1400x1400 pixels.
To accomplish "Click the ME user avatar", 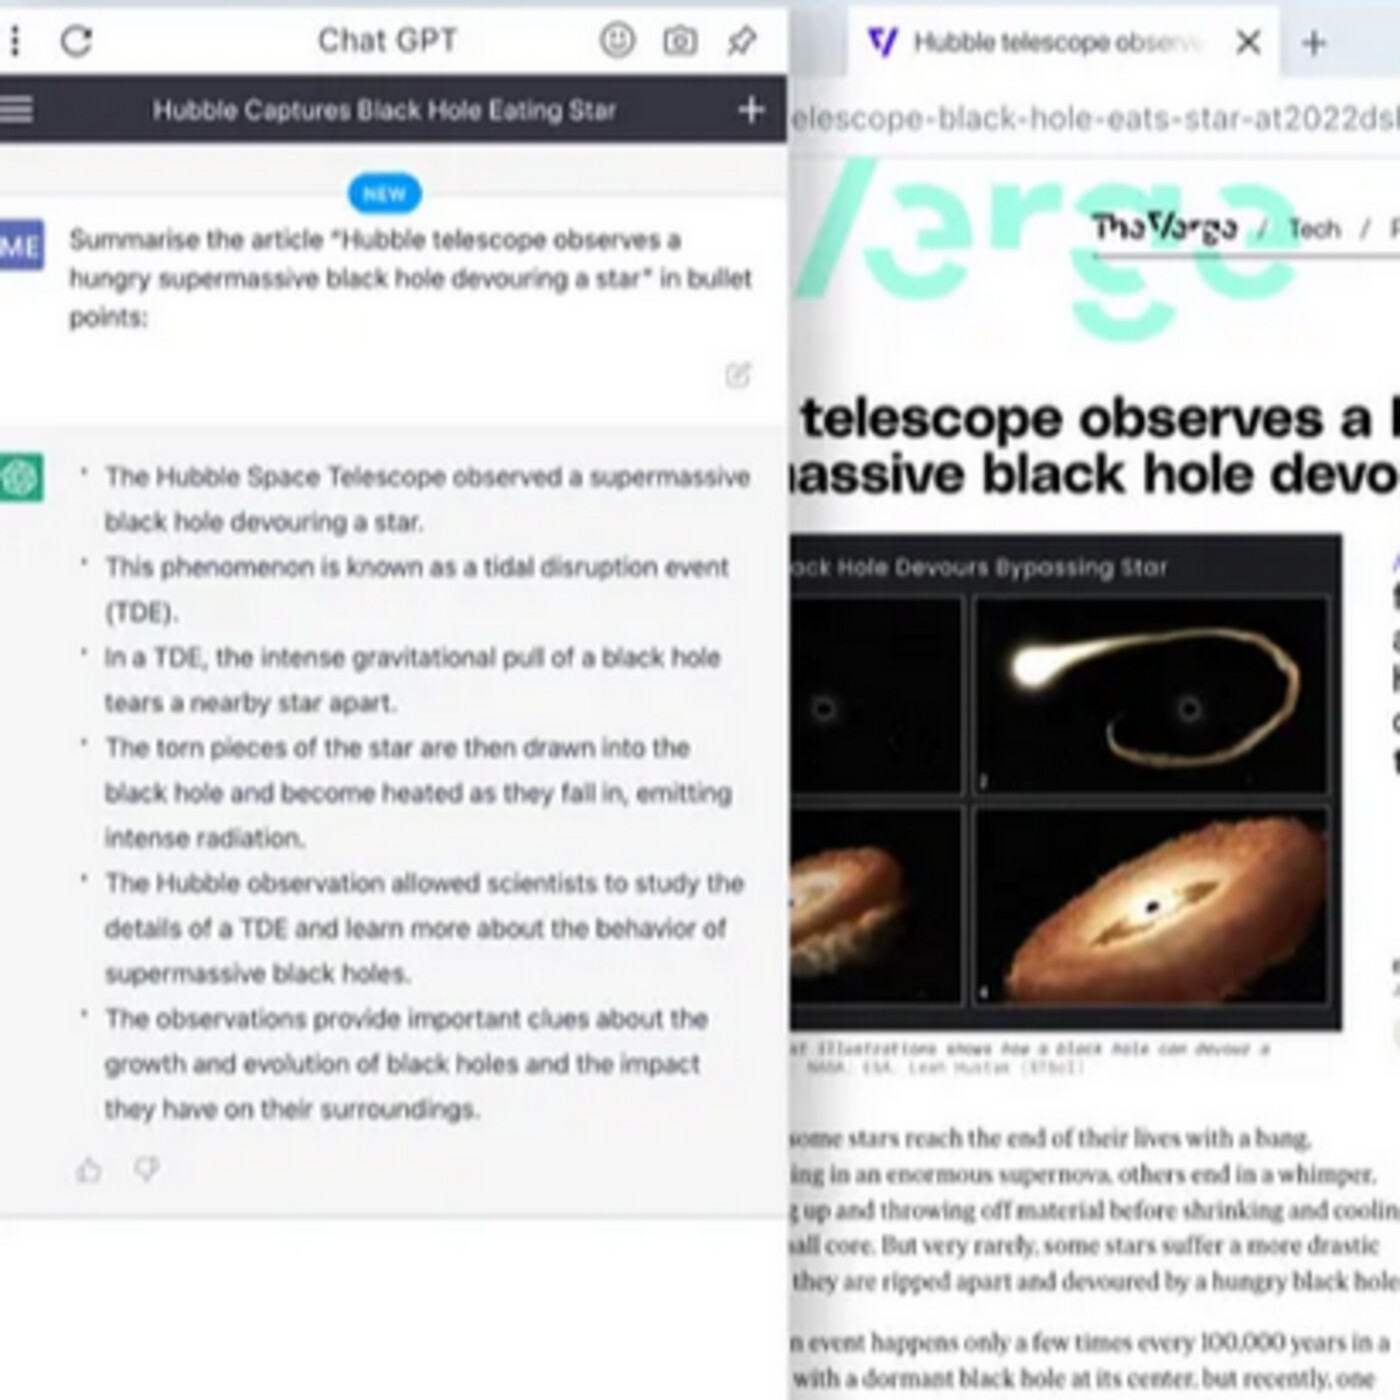I will (20, 246).
